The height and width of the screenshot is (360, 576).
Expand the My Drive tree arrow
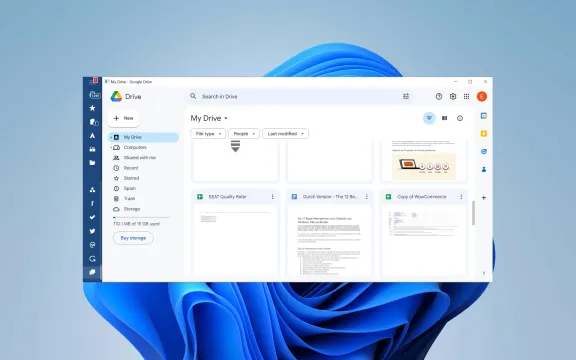111,137
